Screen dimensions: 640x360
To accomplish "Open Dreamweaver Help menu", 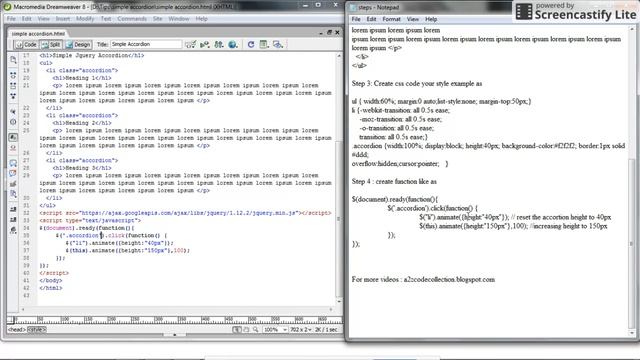I will coord(201,19).
